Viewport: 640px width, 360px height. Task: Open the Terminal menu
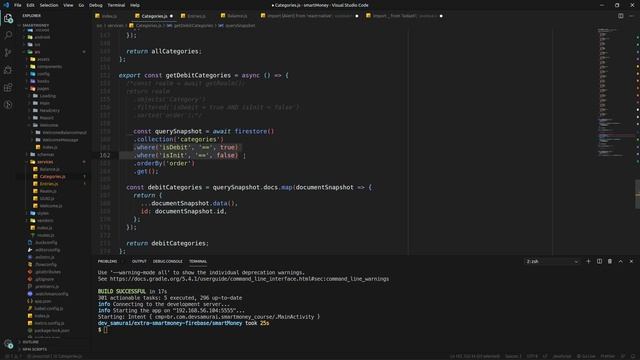tap(116, 5)
